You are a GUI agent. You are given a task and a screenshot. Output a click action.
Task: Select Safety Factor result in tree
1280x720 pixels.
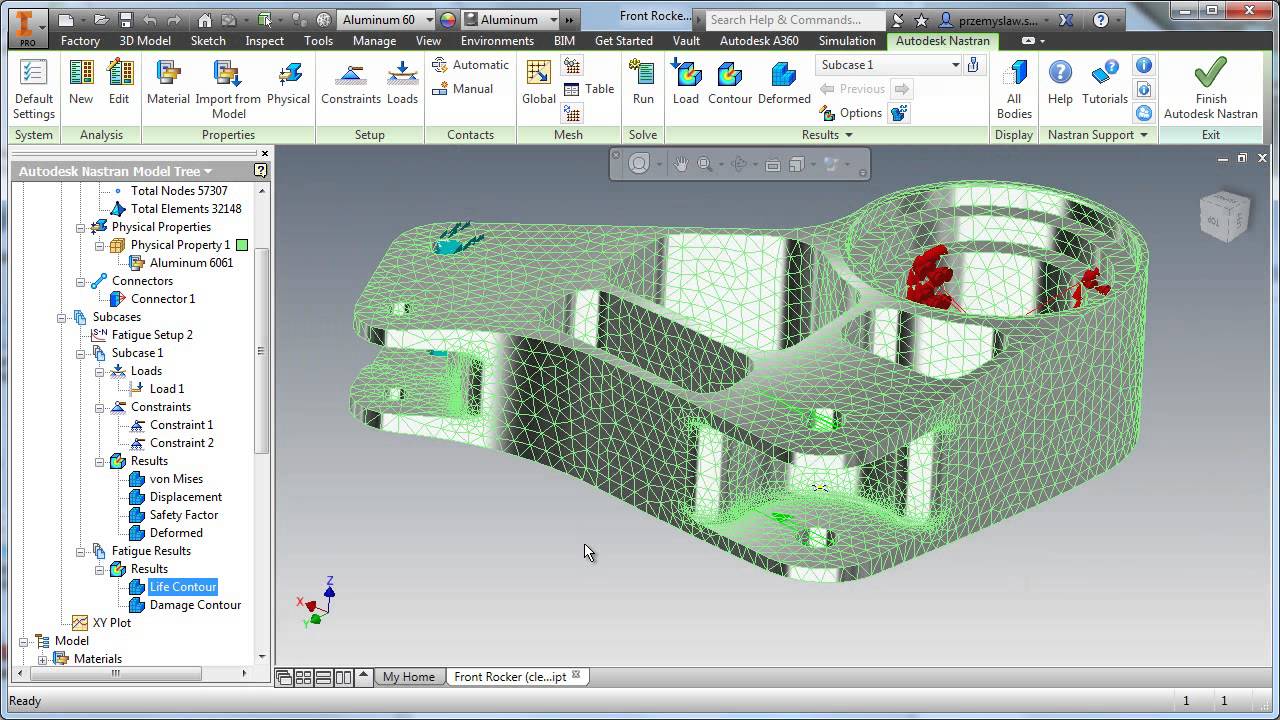coord(184,515)
